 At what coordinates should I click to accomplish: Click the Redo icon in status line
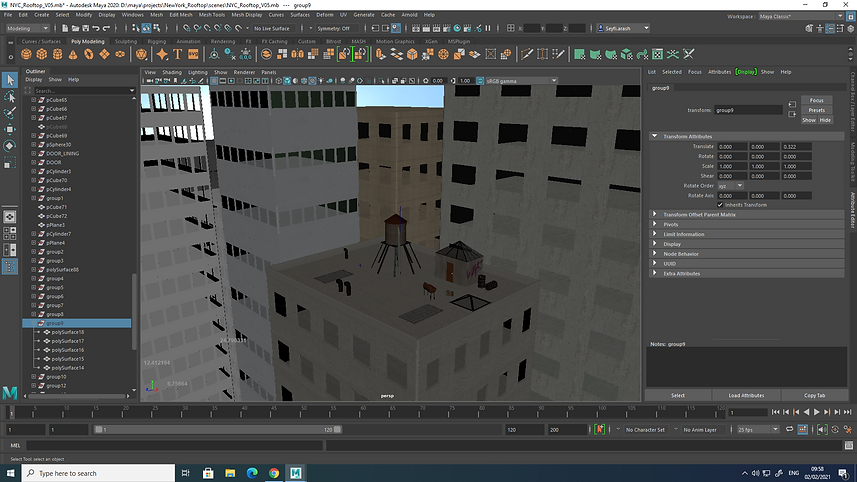coord(107,28)
